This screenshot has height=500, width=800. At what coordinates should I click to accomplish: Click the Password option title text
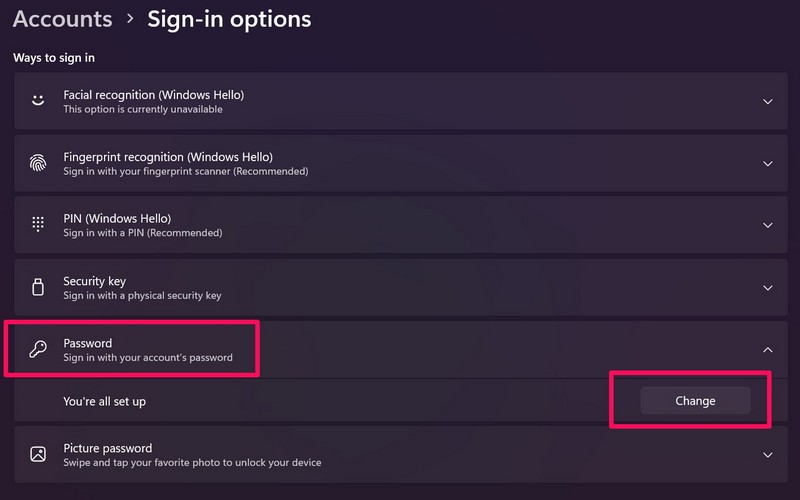[87, 343]
